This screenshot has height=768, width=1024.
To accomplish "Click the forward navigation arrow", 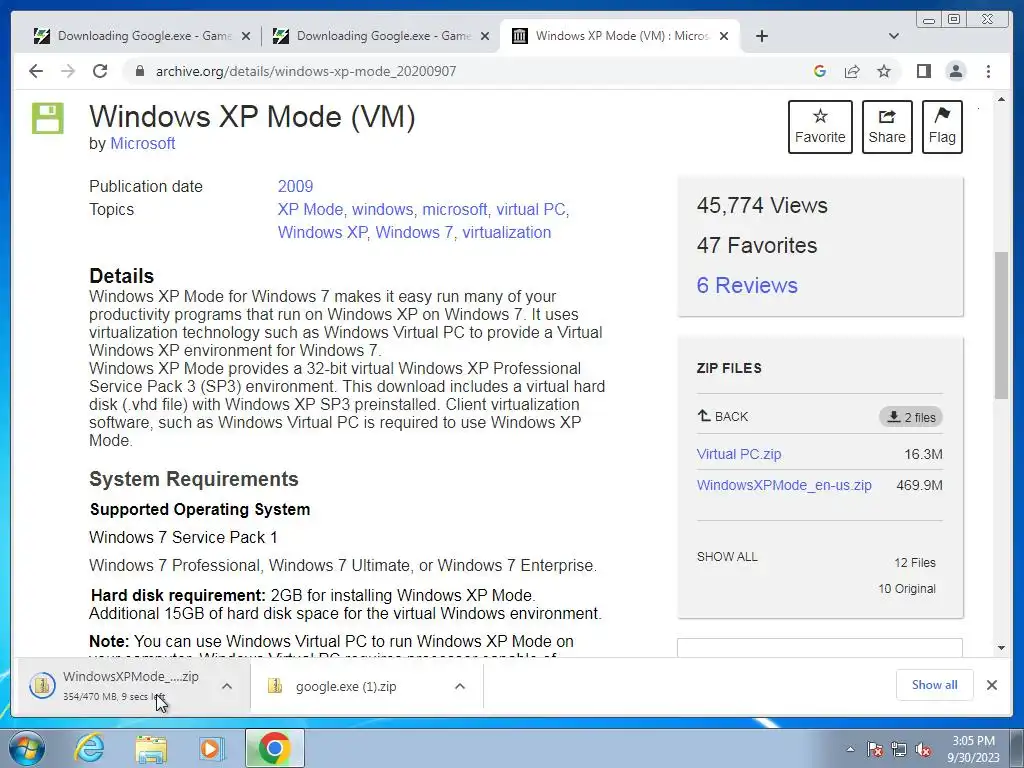I will tap(68, 71).
